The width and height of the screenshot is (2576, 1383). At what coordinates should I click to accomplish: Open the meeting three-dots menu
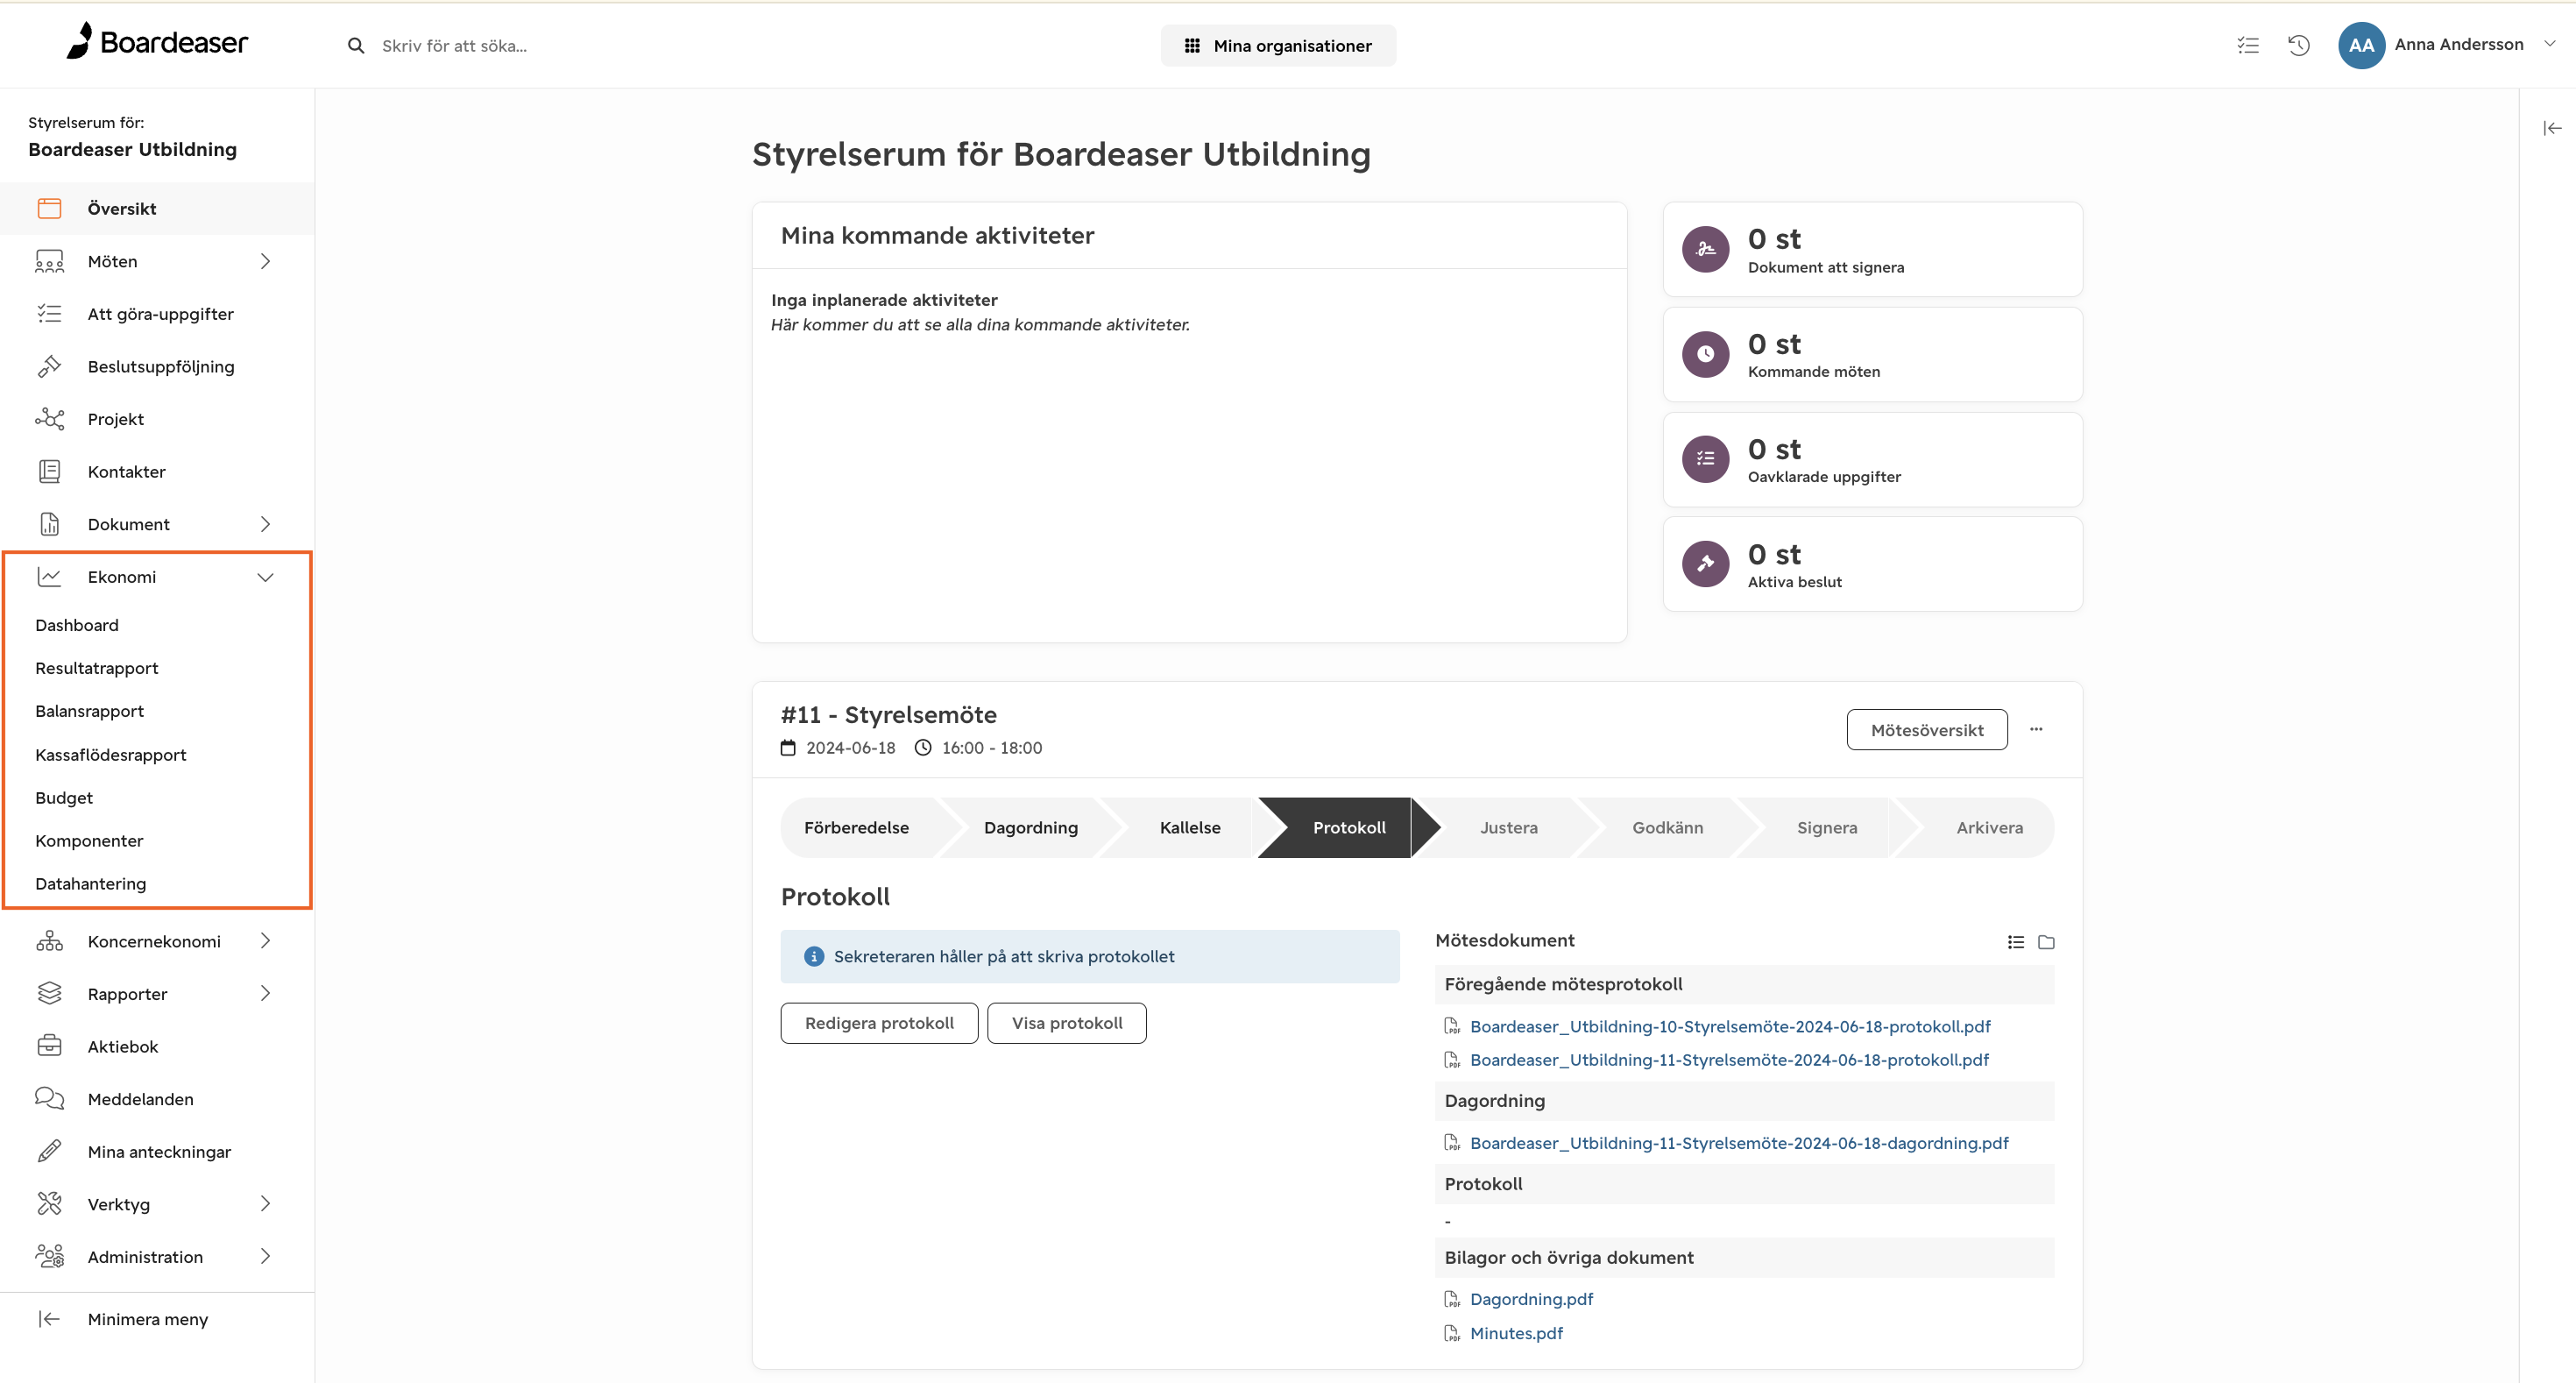coord(2036,729)
